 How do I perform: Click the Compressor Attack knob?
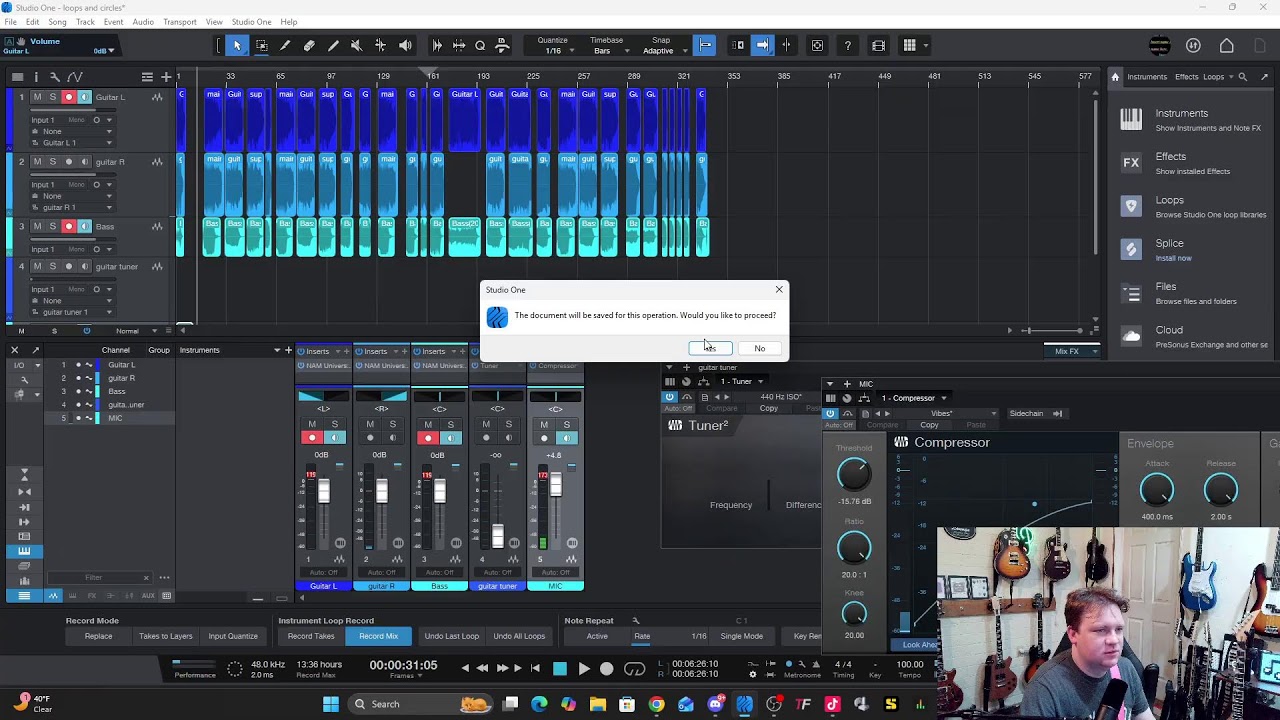click(1157, 489)
